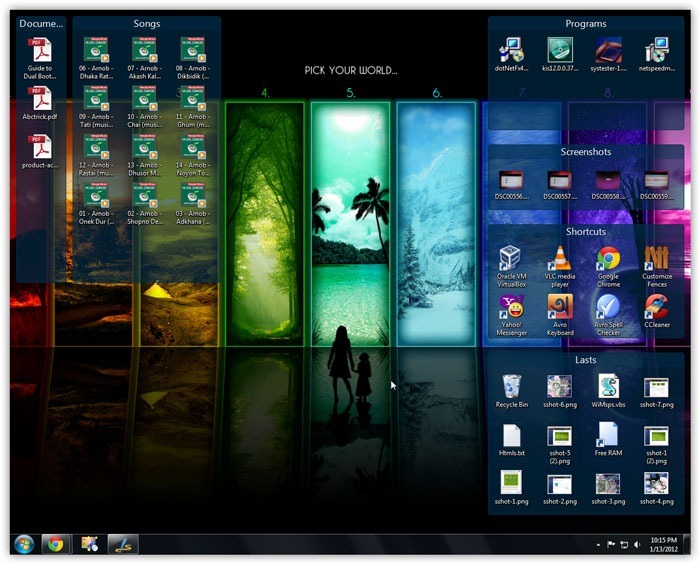Open the Guide to Dual Boot PDF
Viewport: 700px width, 564px height.
click(40, 58)
